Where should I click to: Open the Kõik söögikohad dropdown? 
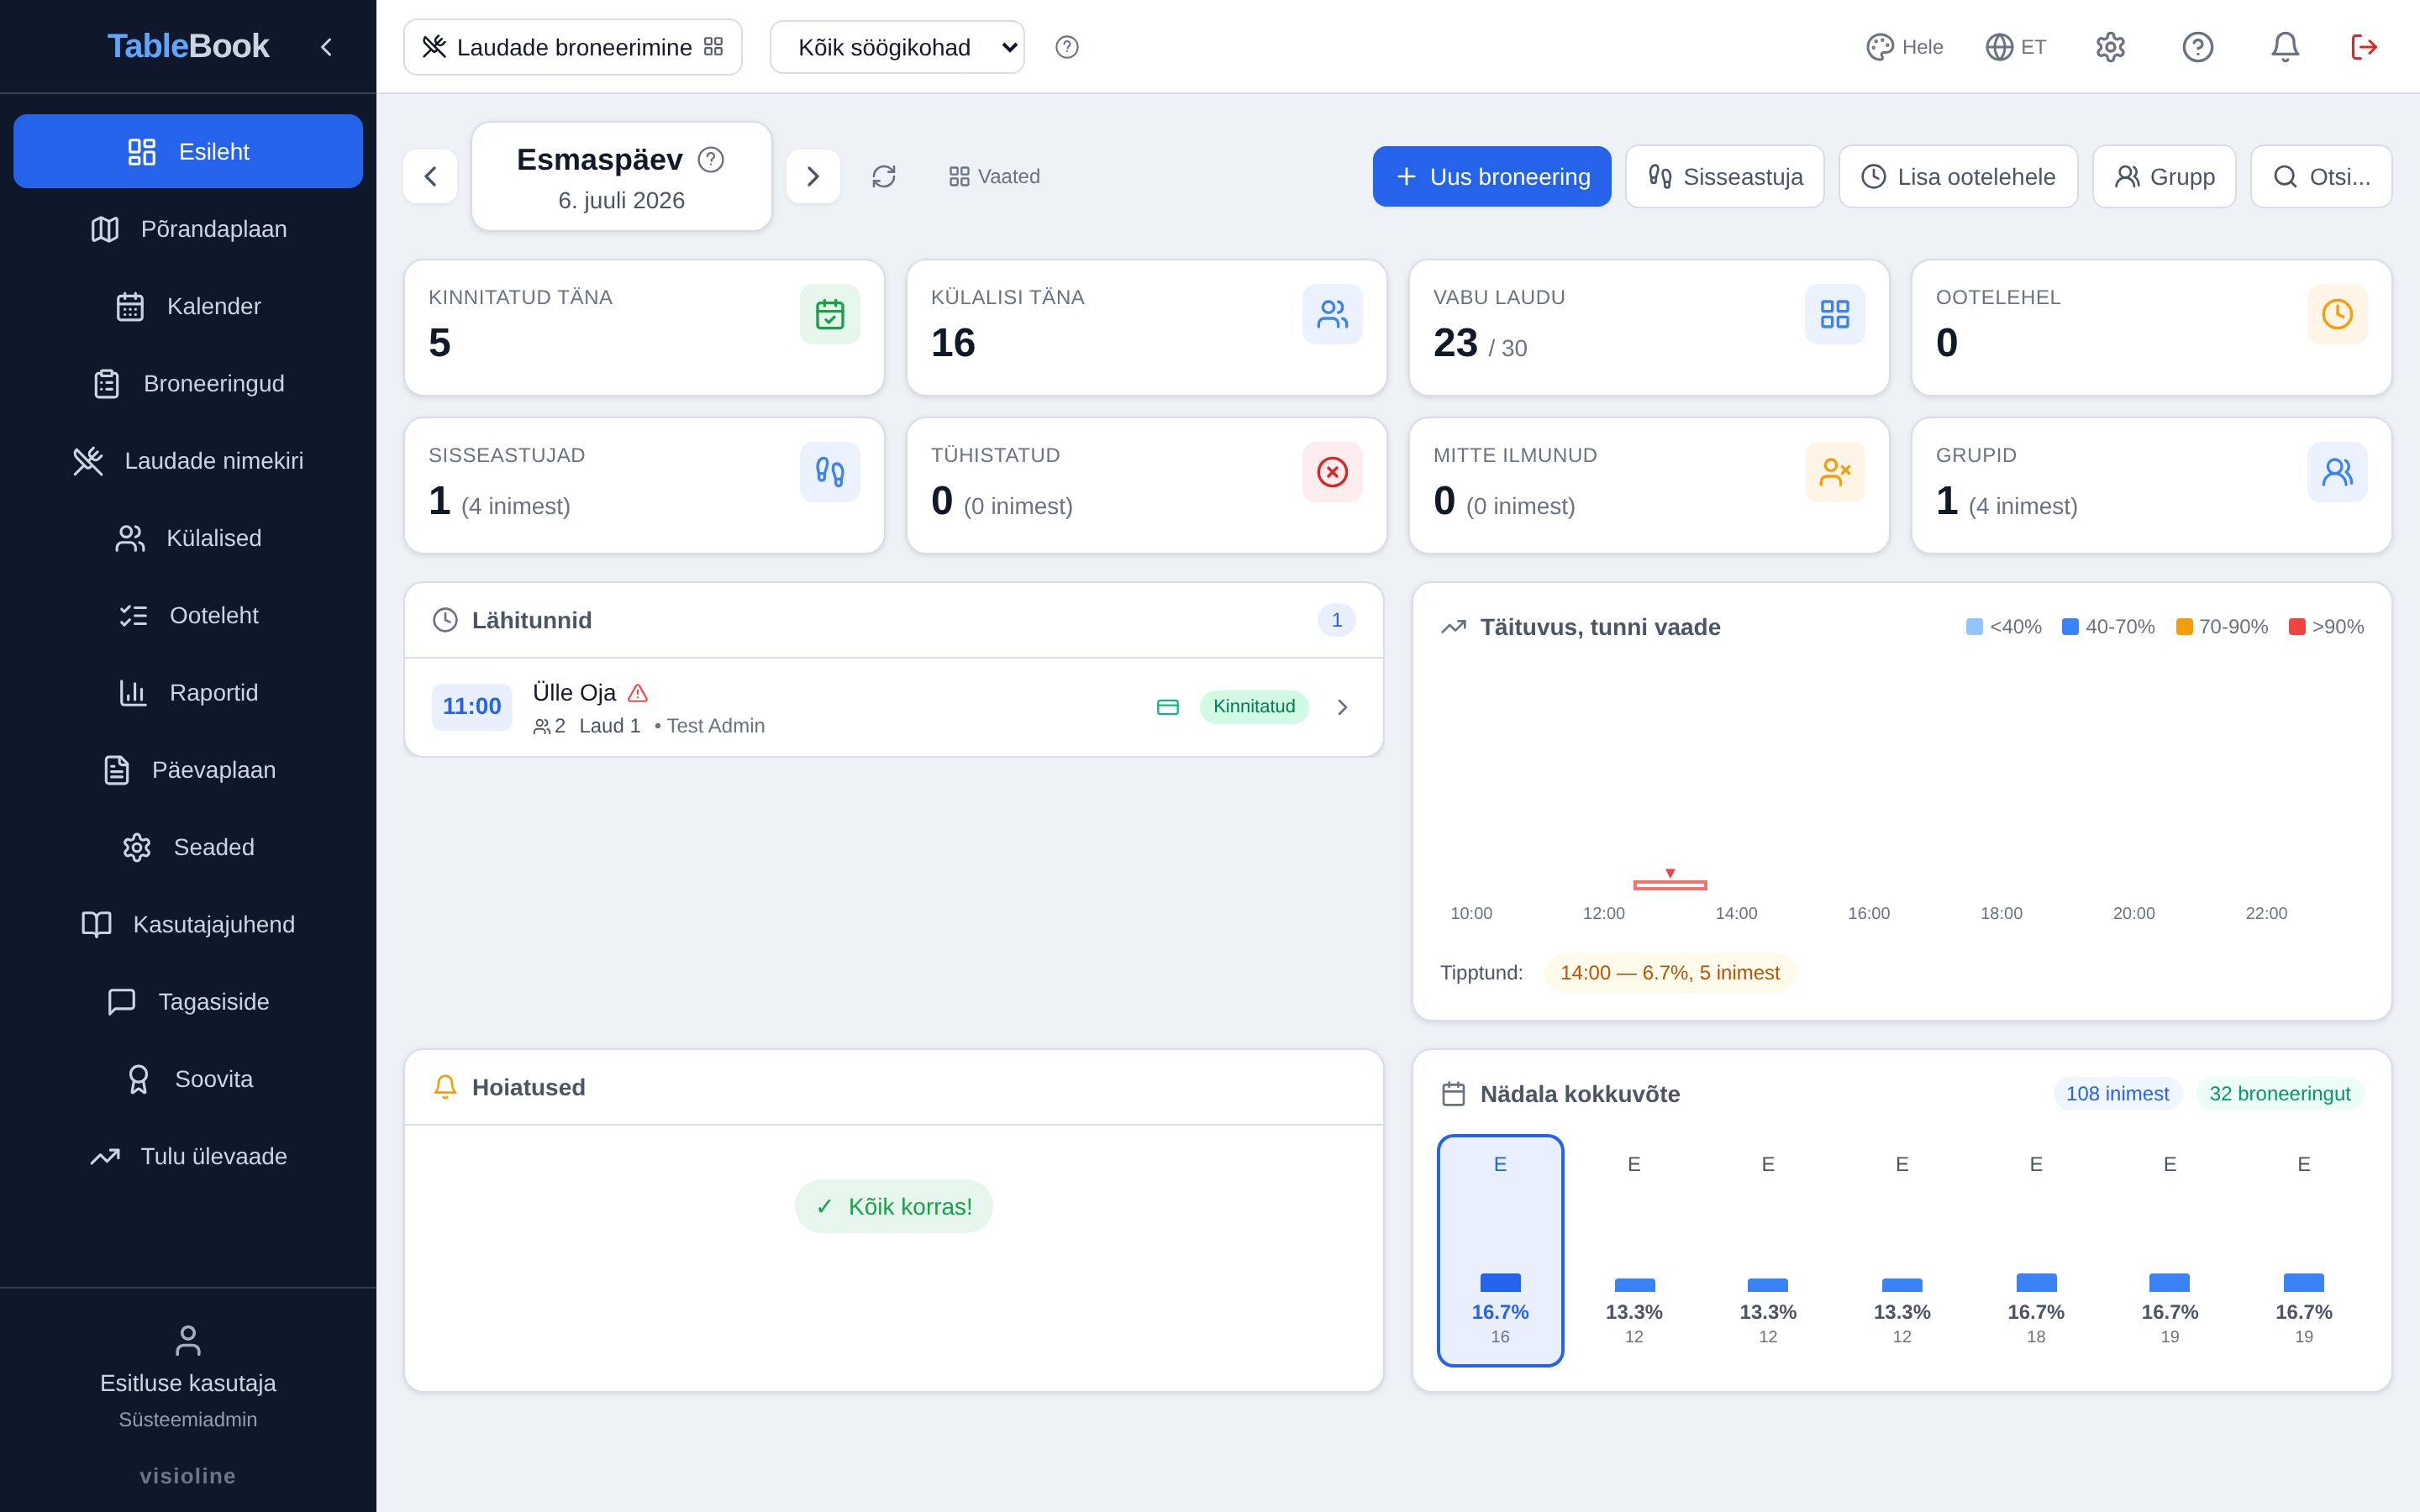(897, 47)
